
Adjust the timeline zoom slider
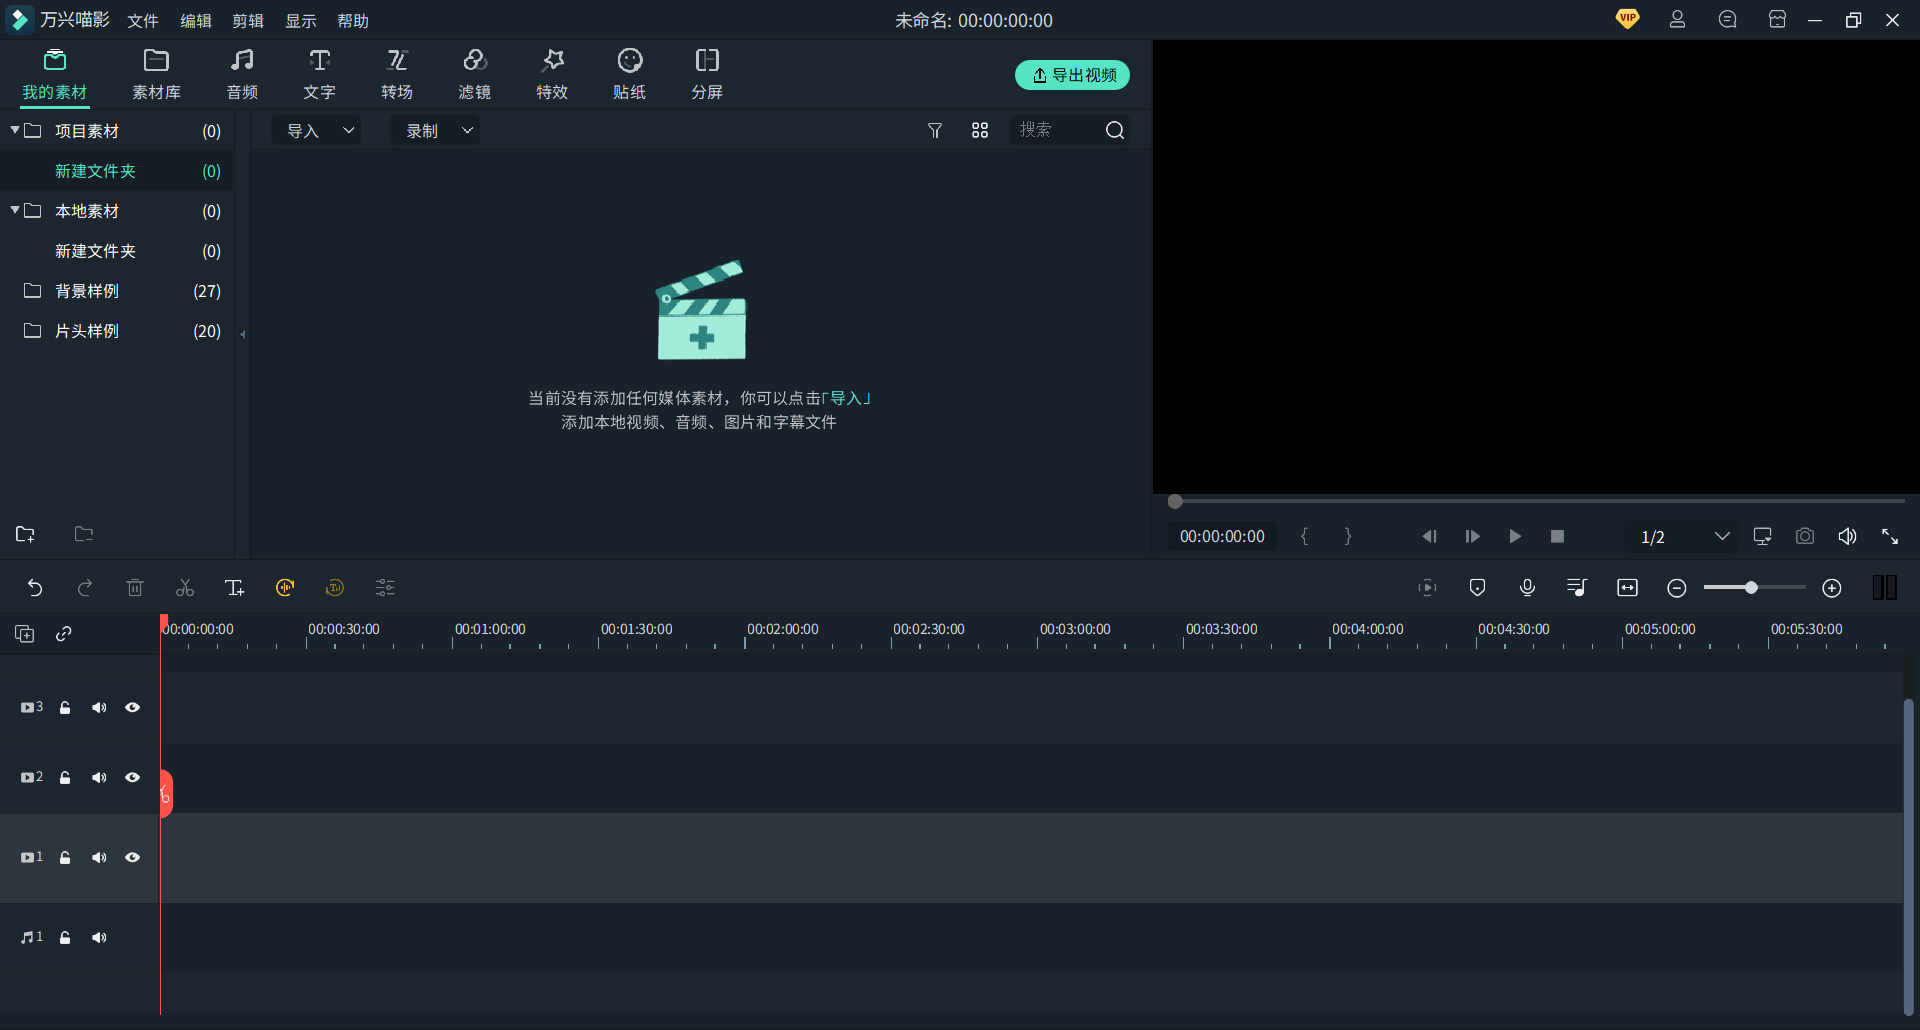coord(1753,587)
